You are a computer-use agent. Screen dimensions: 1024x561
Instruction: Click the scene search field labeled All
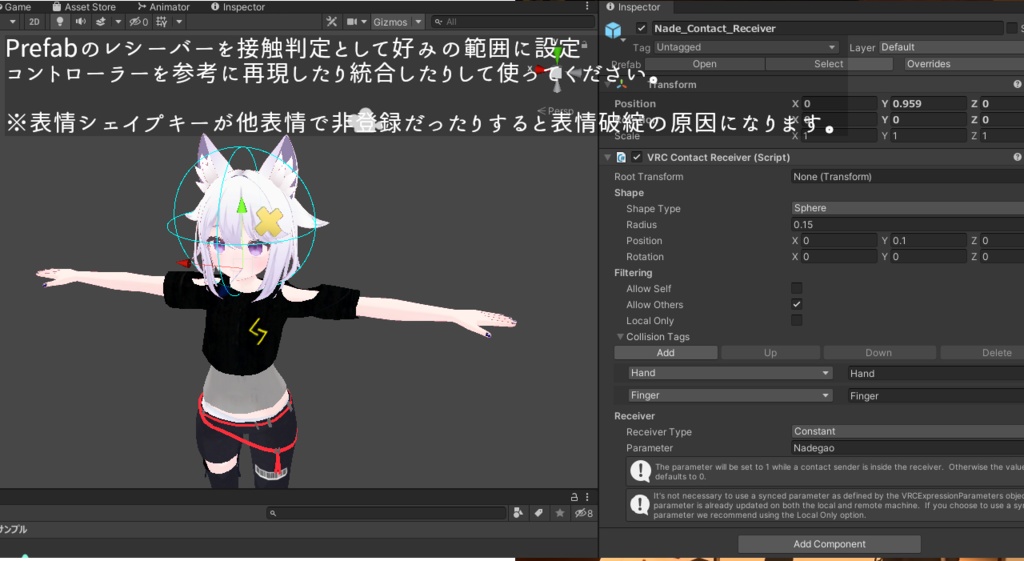point(513,22)
